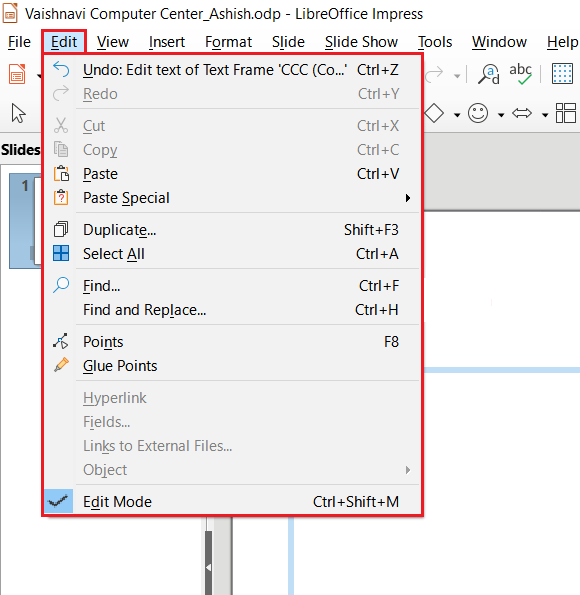Click the Paste Special icon
This screenshot has width=580, height=595.
click(61, 198)
